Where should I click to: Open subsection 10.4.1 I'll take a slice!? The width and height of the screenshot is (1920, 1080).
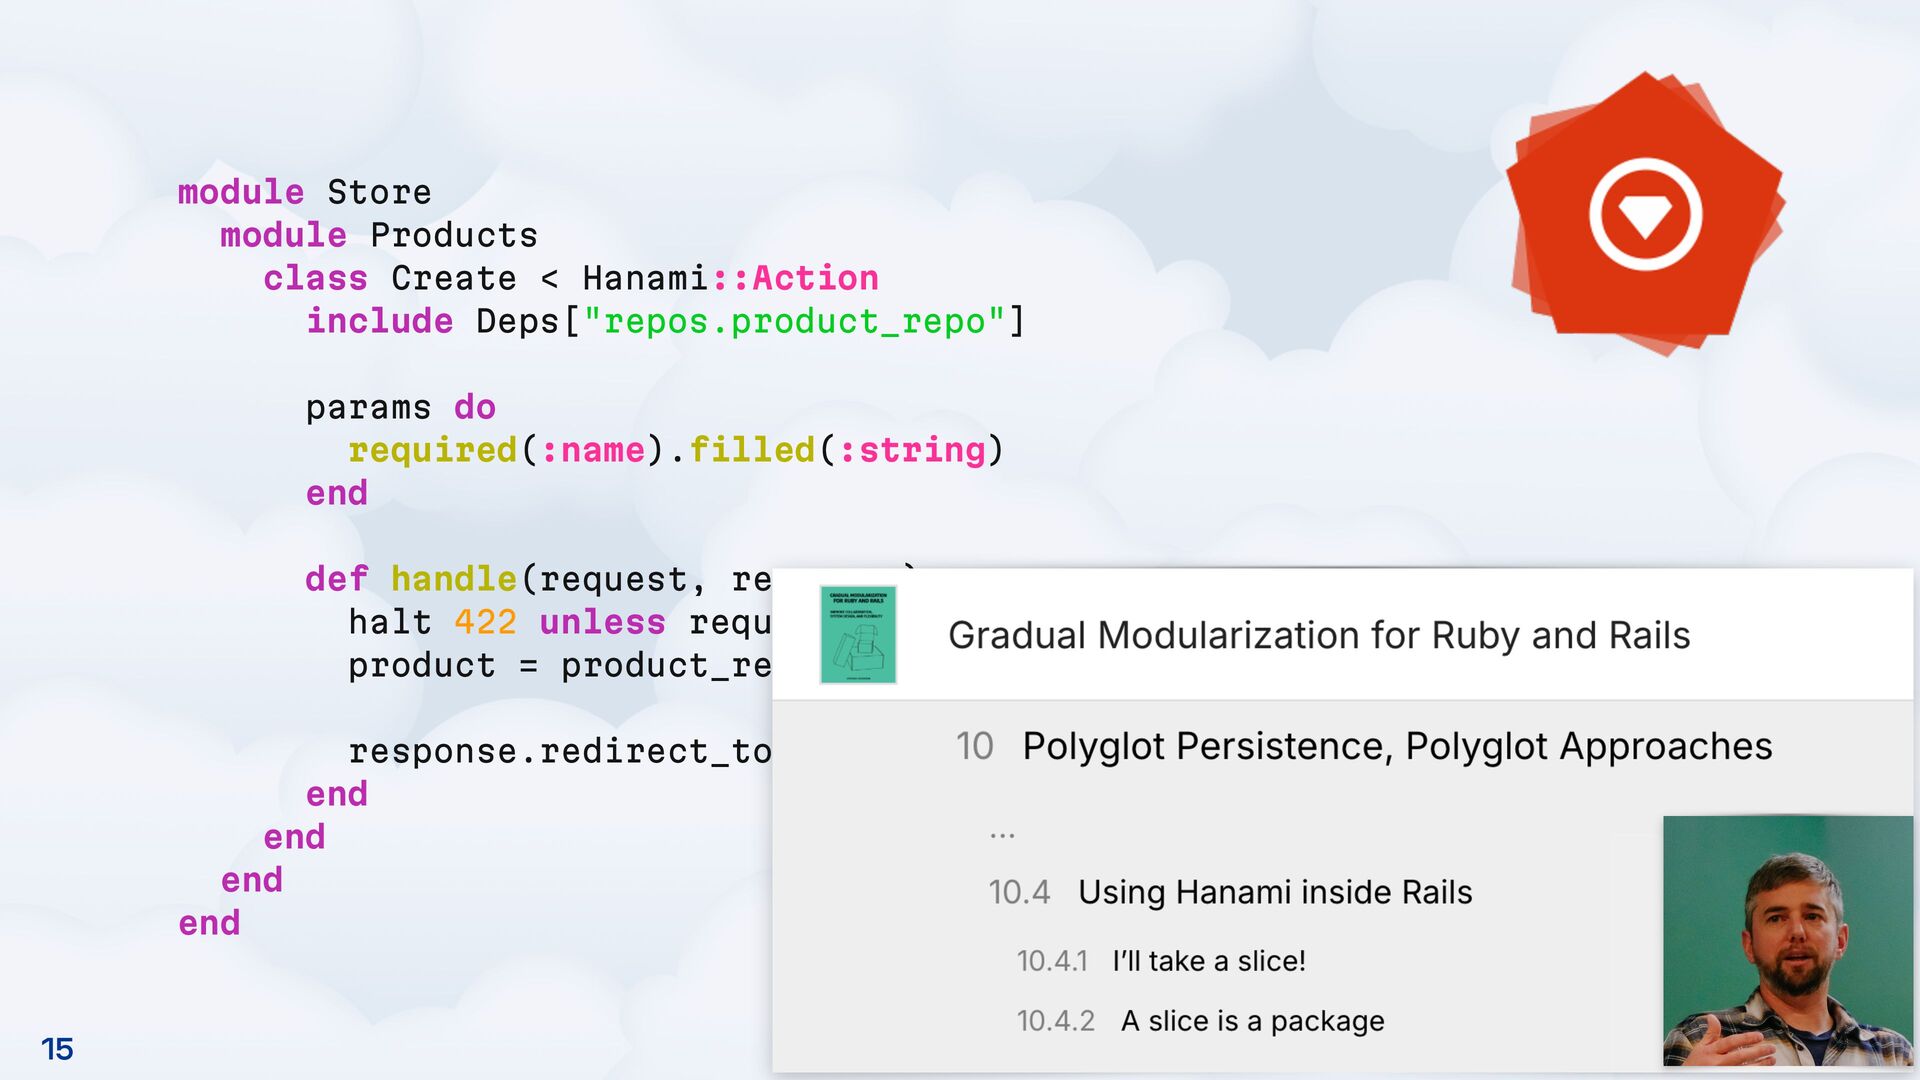click(x=1208, y=961)
